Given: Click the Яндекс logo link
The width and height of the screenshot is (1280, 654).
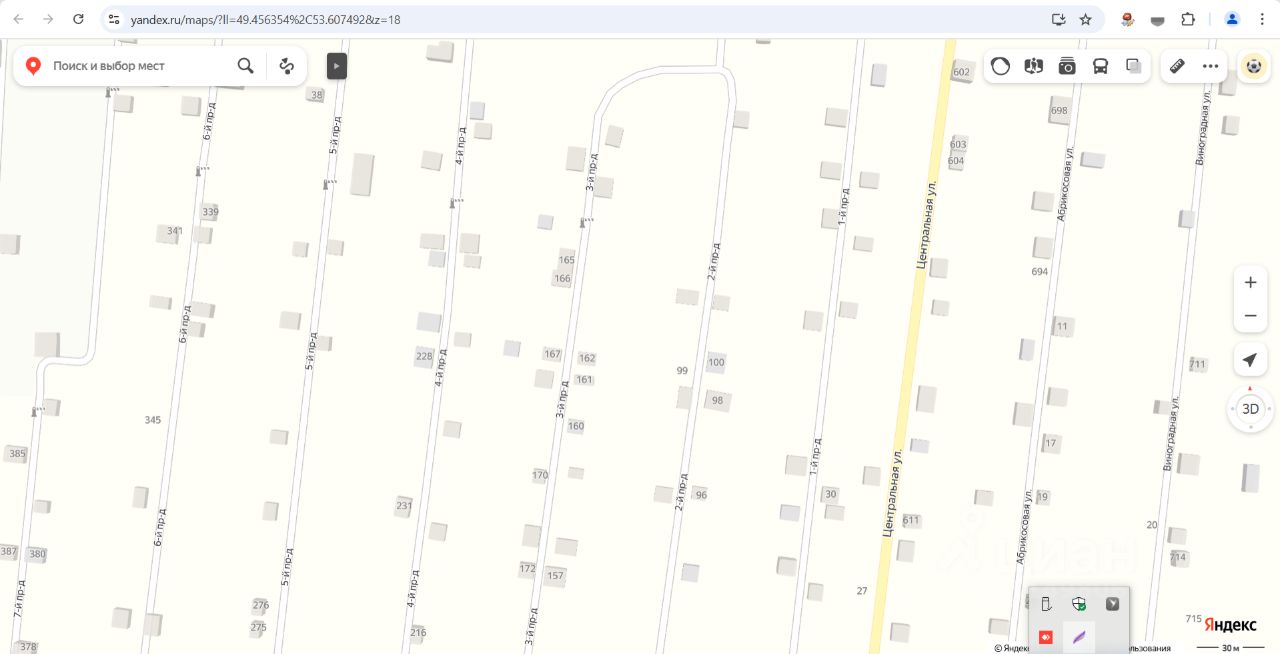Looking at the screenshot, I should pyautogui.click(x=1230, y=624).
